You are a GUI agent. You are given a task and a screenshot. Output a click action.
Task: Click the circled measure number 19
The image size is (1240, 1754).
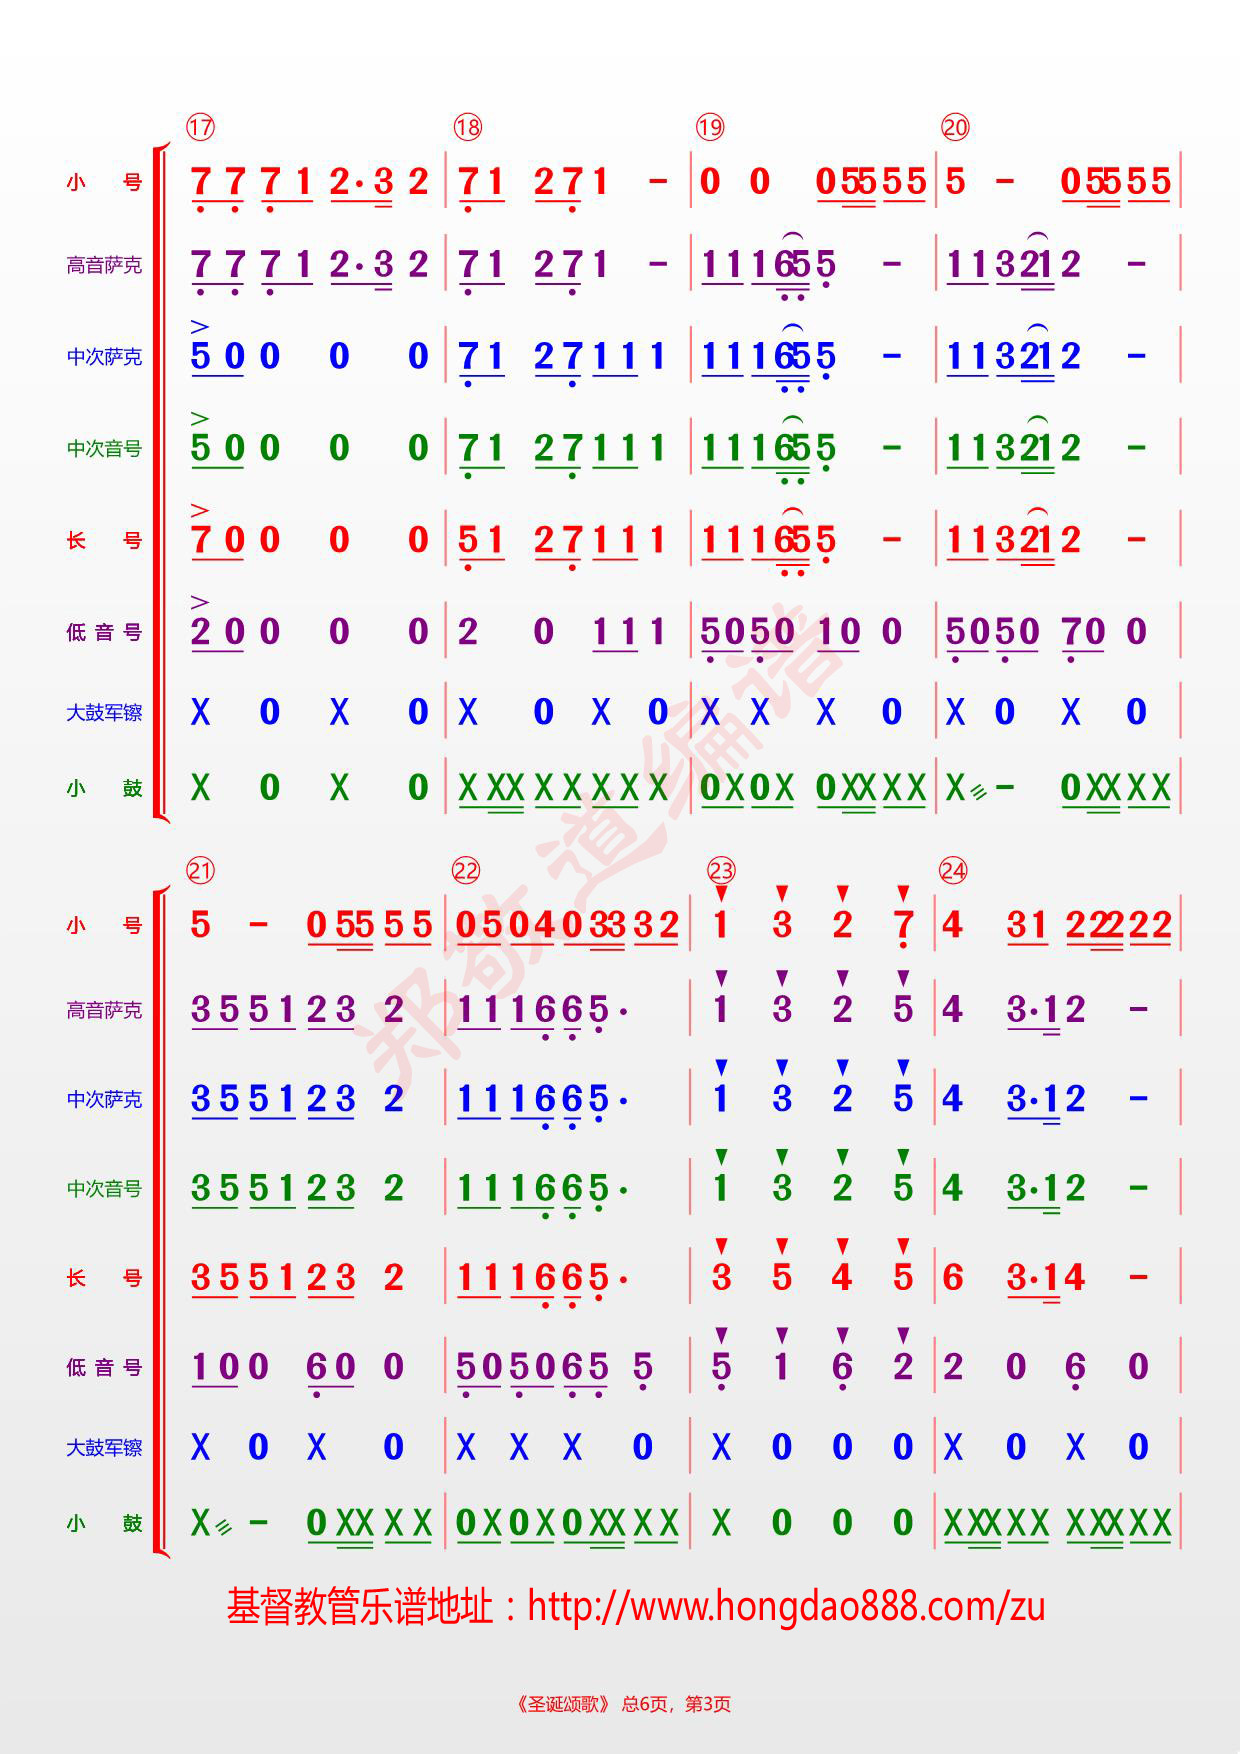[710, 127]
